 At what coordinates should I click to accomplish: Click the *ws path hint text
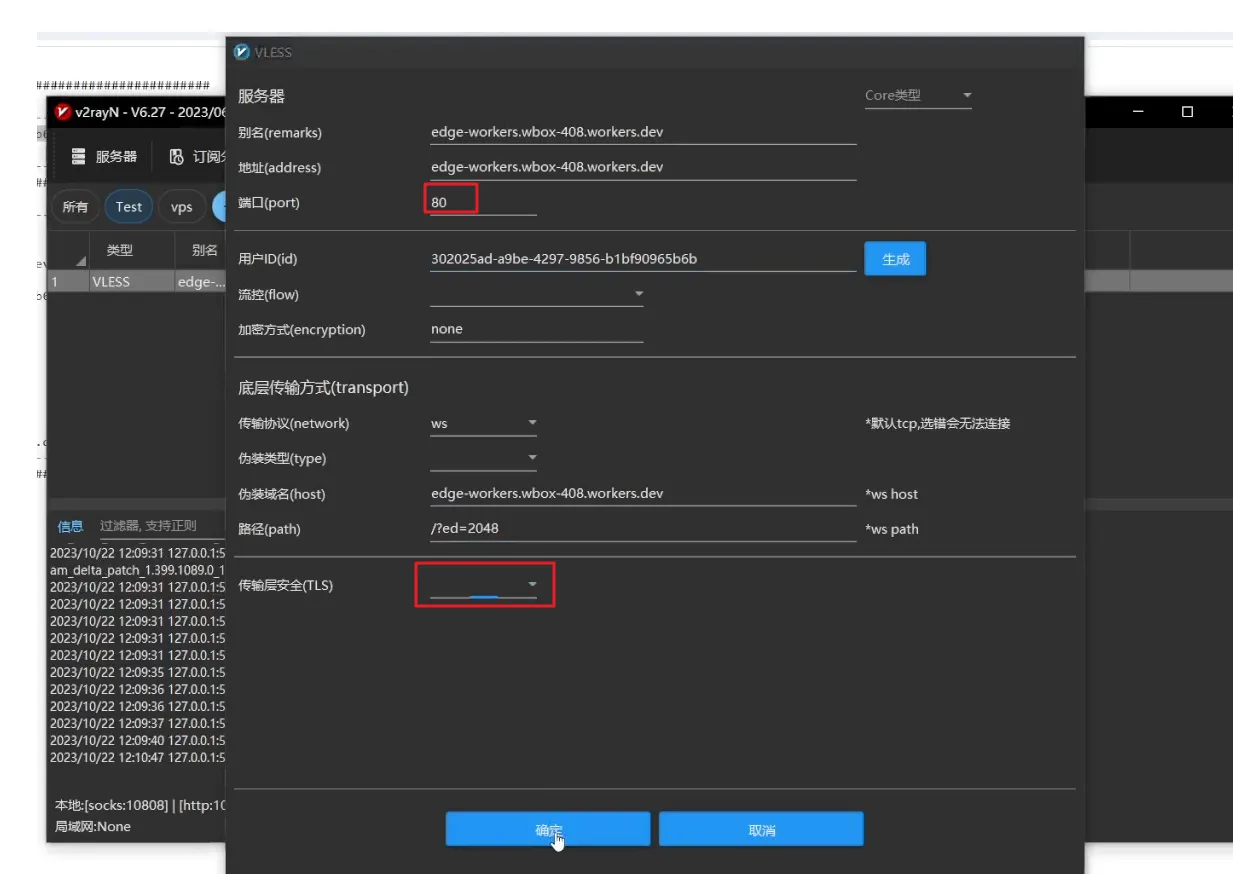point(892,529)
